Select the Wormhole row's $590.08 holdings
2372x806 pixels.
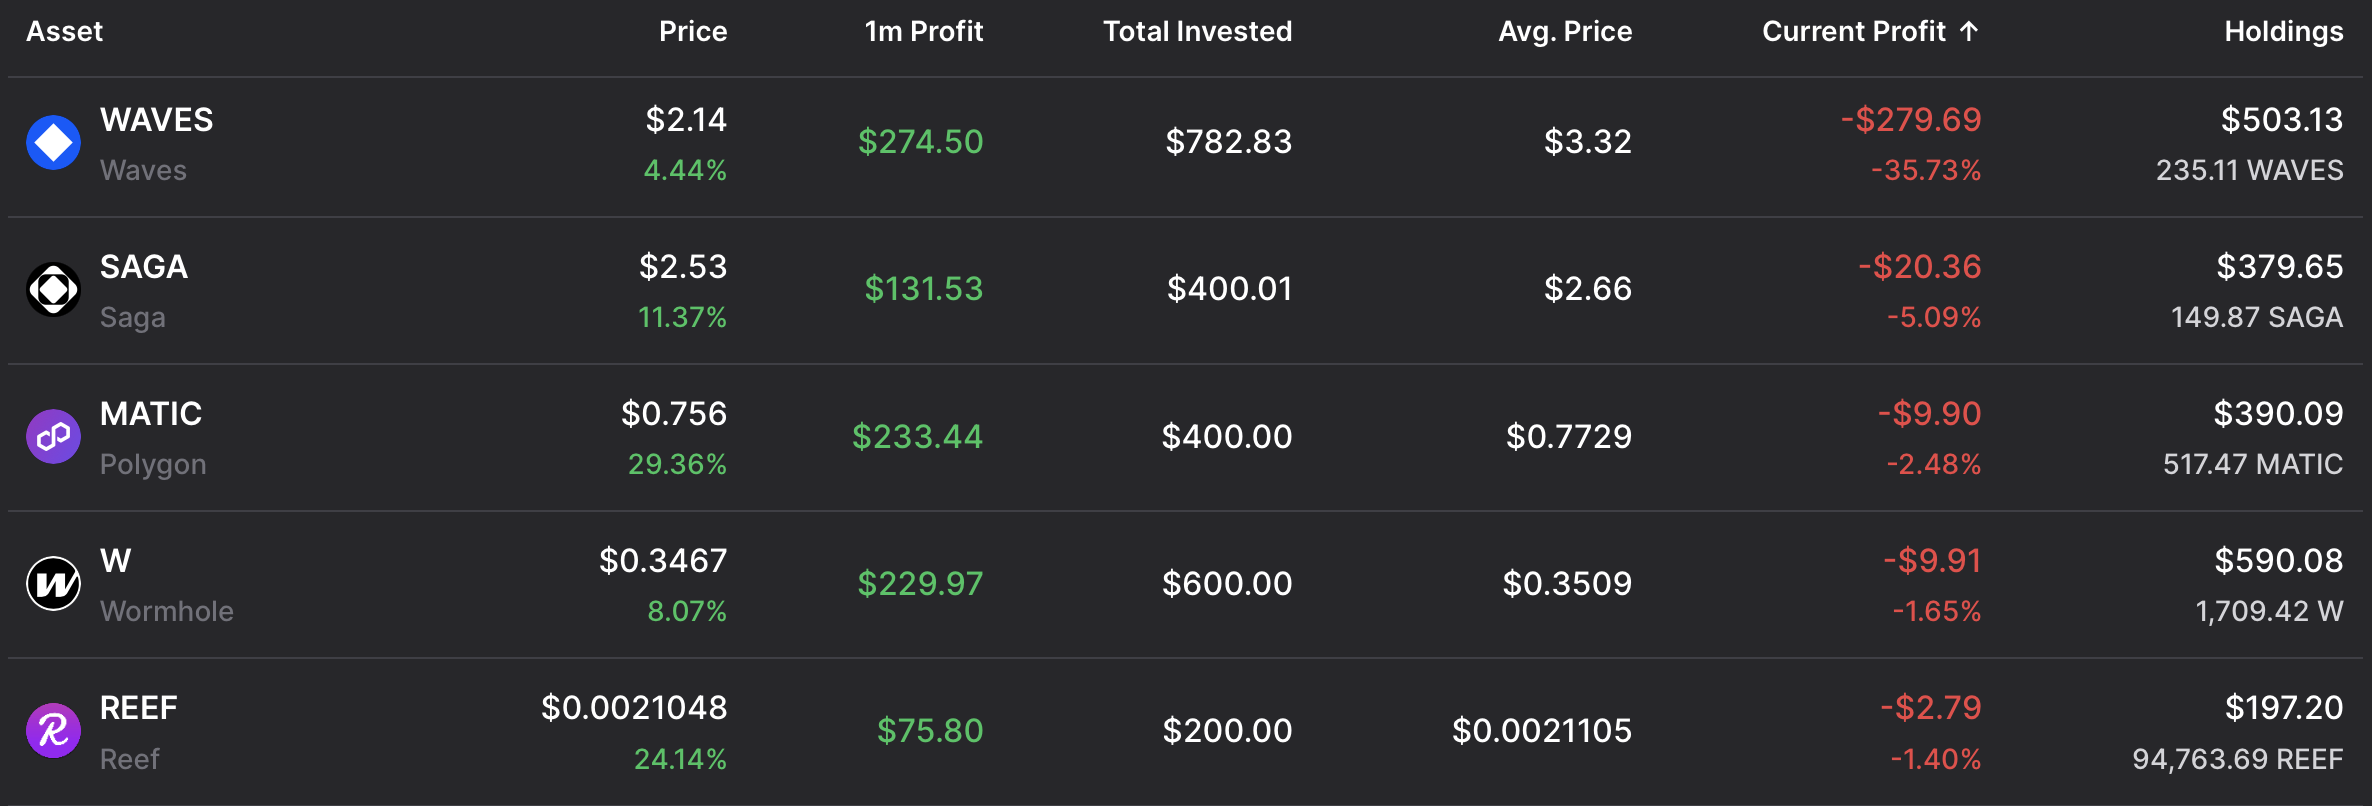(x=2278, y=561)
